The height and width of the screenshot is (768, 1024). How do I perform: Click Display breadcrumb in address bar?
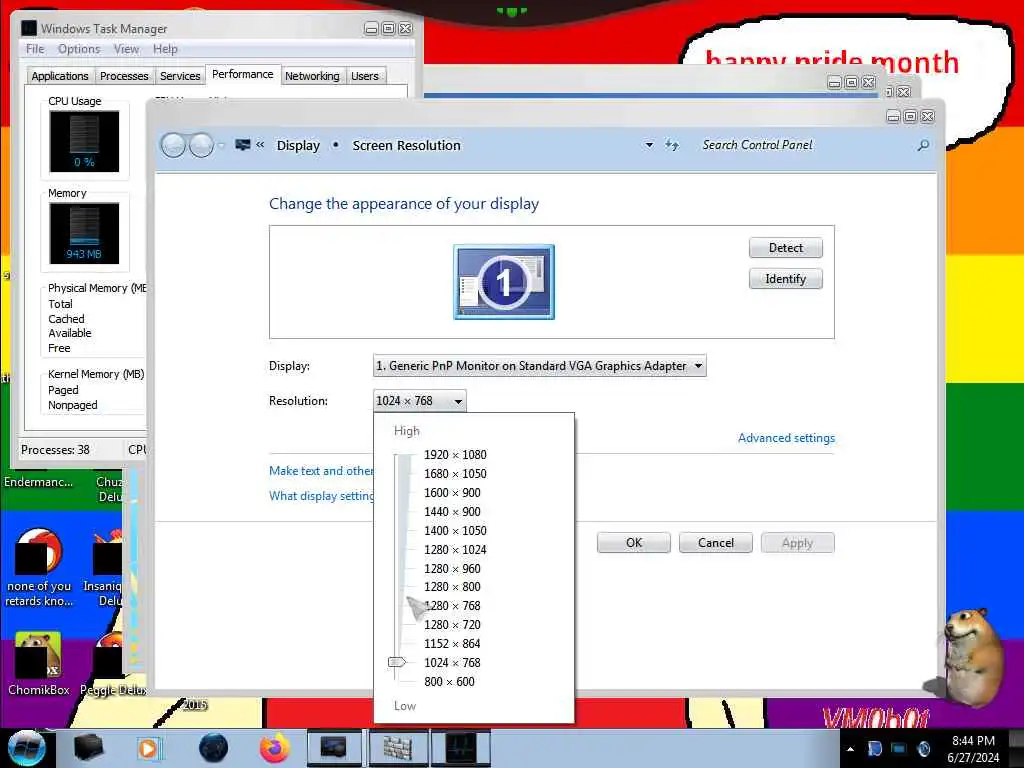pos(298,145)
